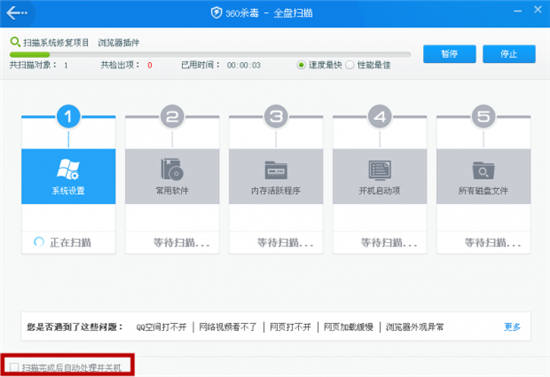
Task: Click the 开机启动项 card label
Action: (x=380, y=190)
